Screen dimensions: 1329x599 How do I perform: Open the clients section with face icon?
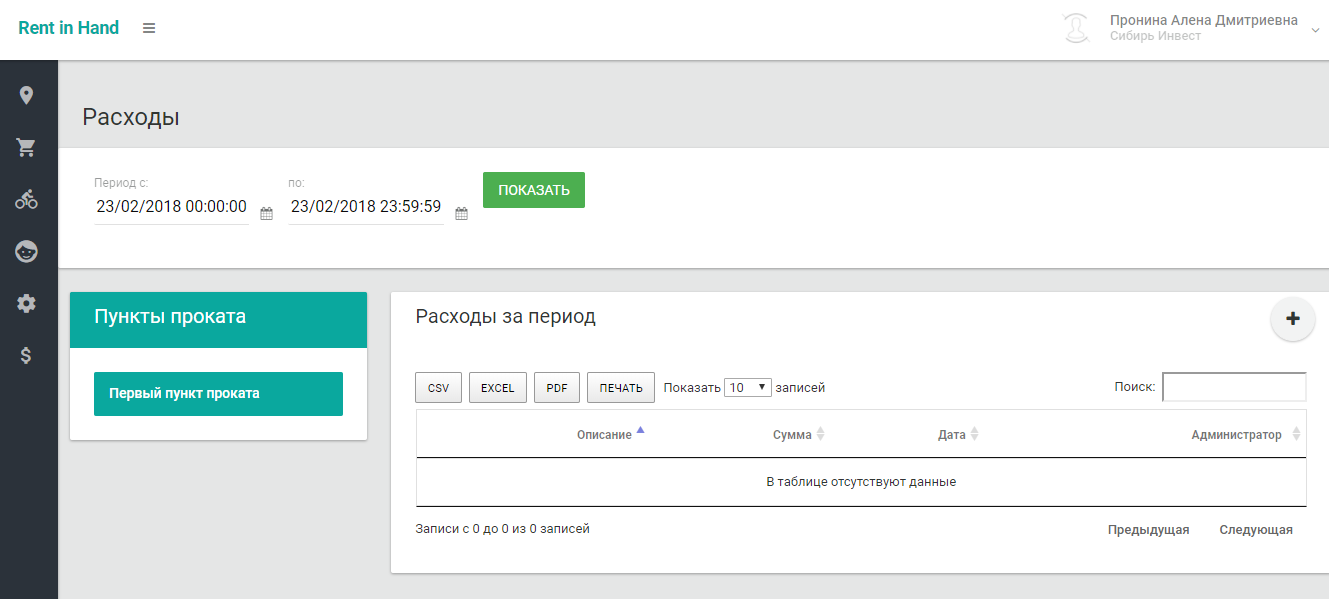tap(27, 251)
